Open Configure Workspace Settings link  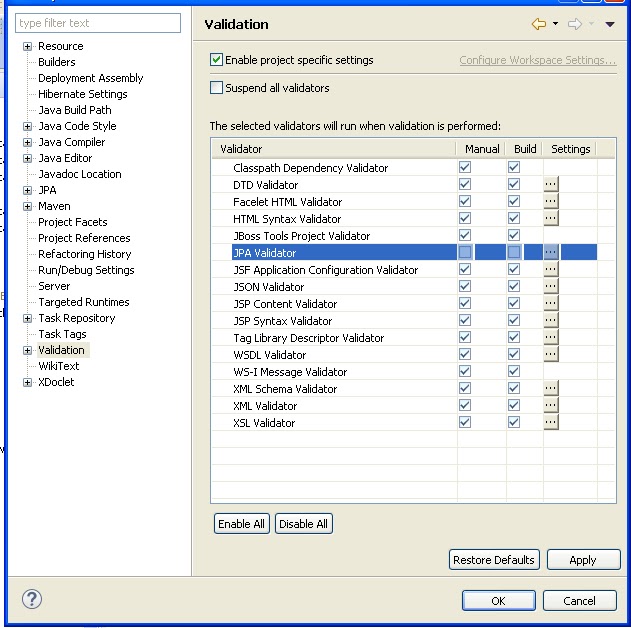(x=537, y=60)
